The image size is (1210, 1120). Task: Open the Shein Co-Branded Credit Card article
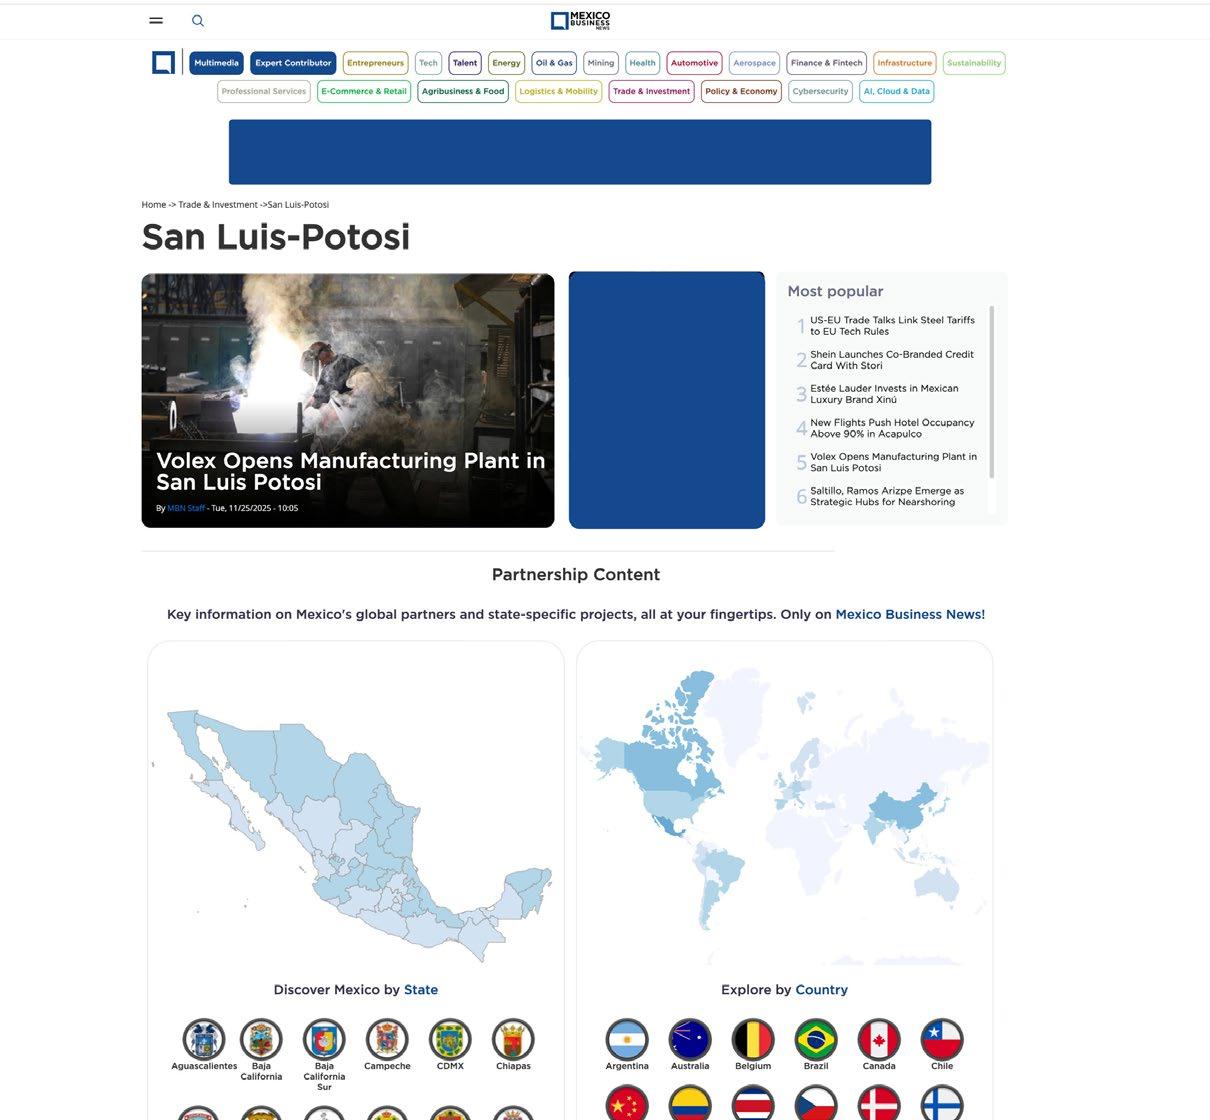pos(892,360)
